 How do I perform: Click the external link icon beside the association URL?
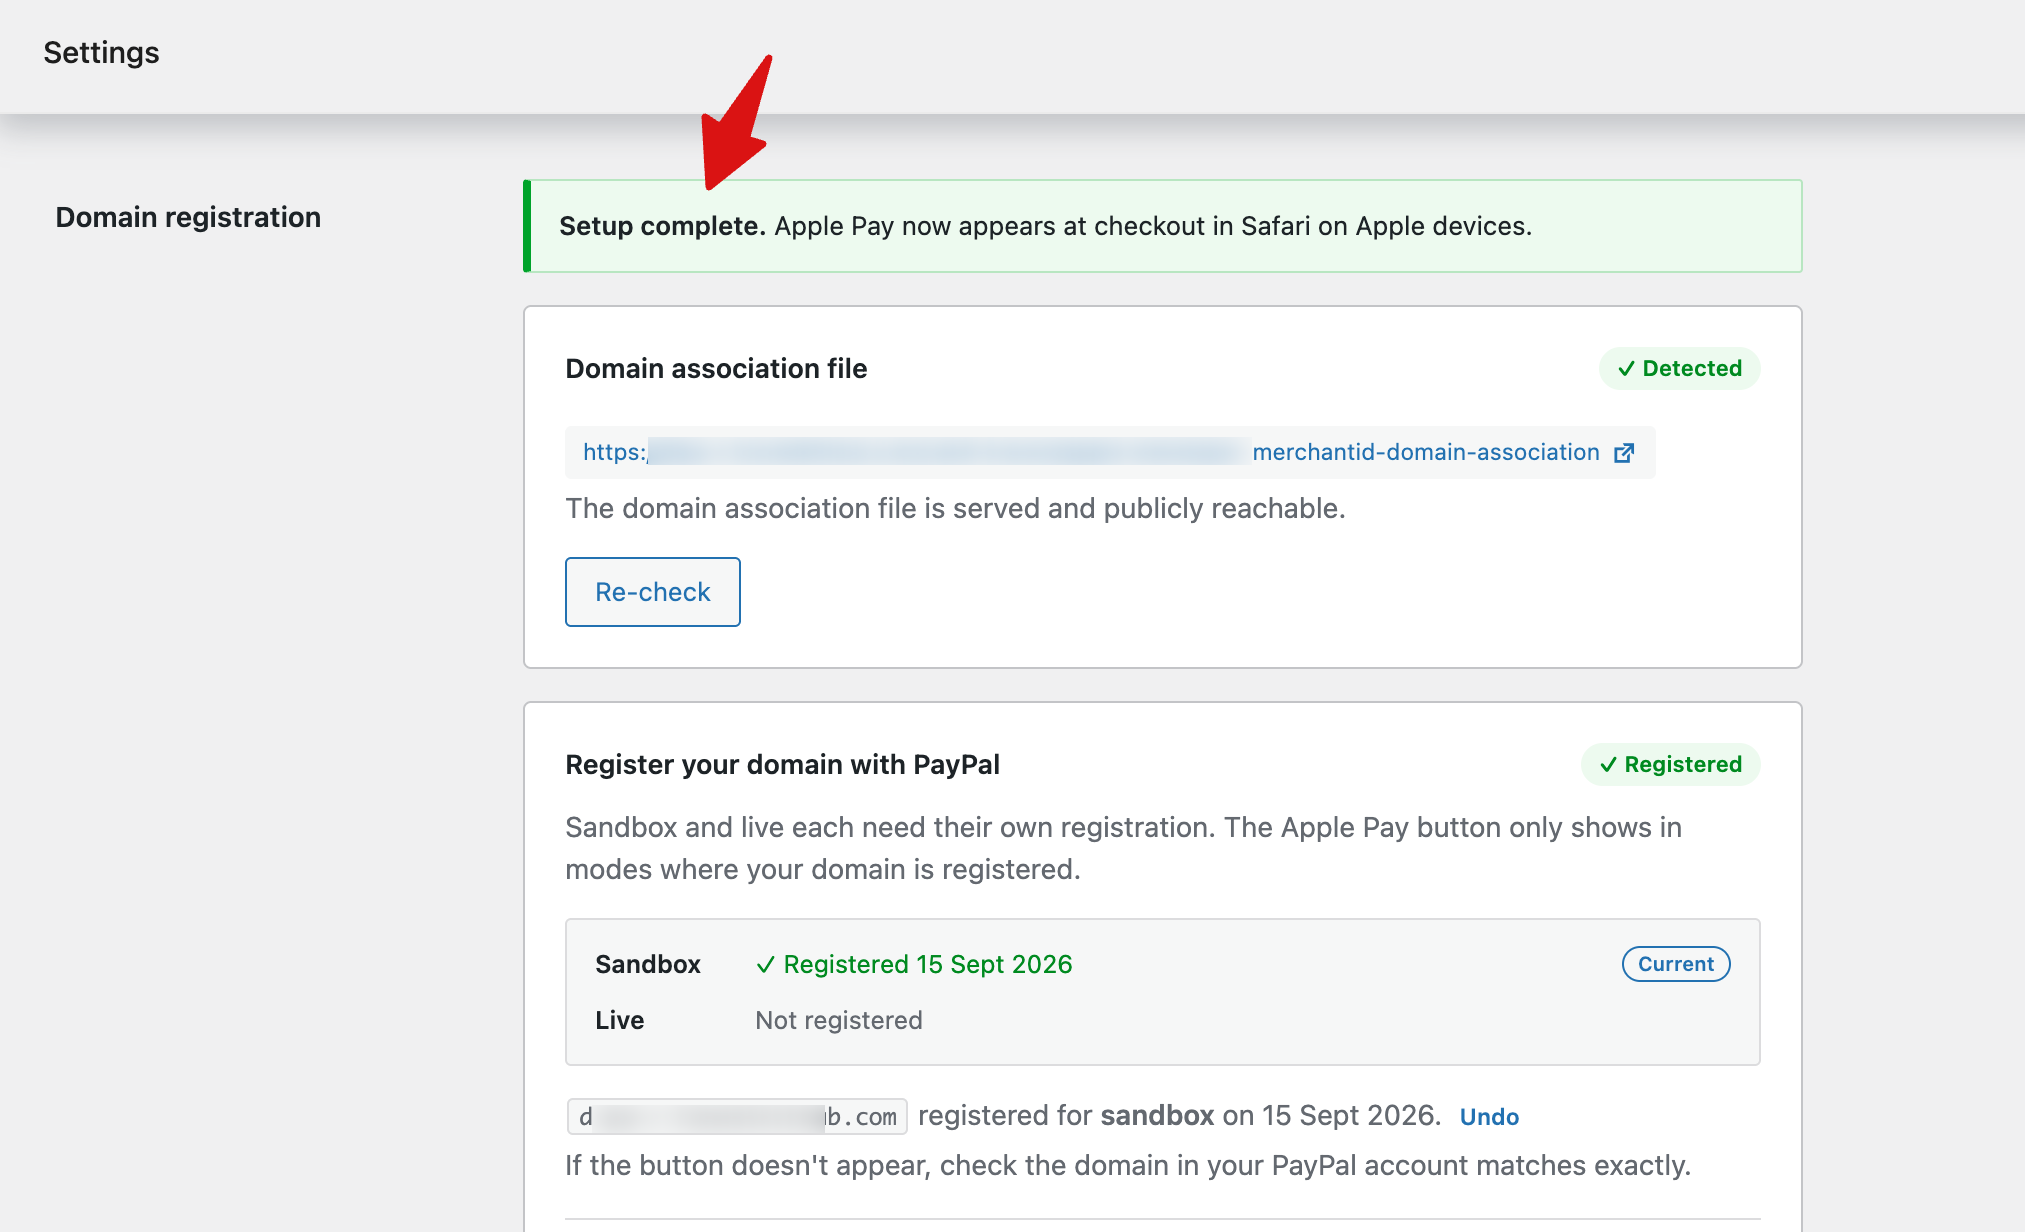[x=1624, y=453]
